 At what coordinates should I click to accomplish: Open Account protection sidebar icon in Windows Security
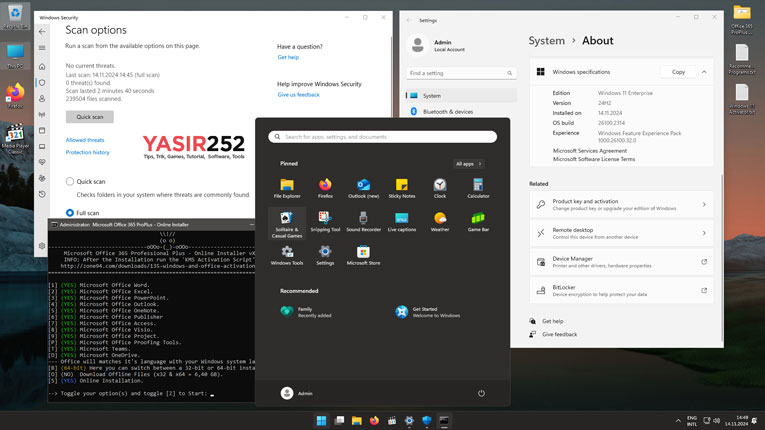(x=42, y=99)
